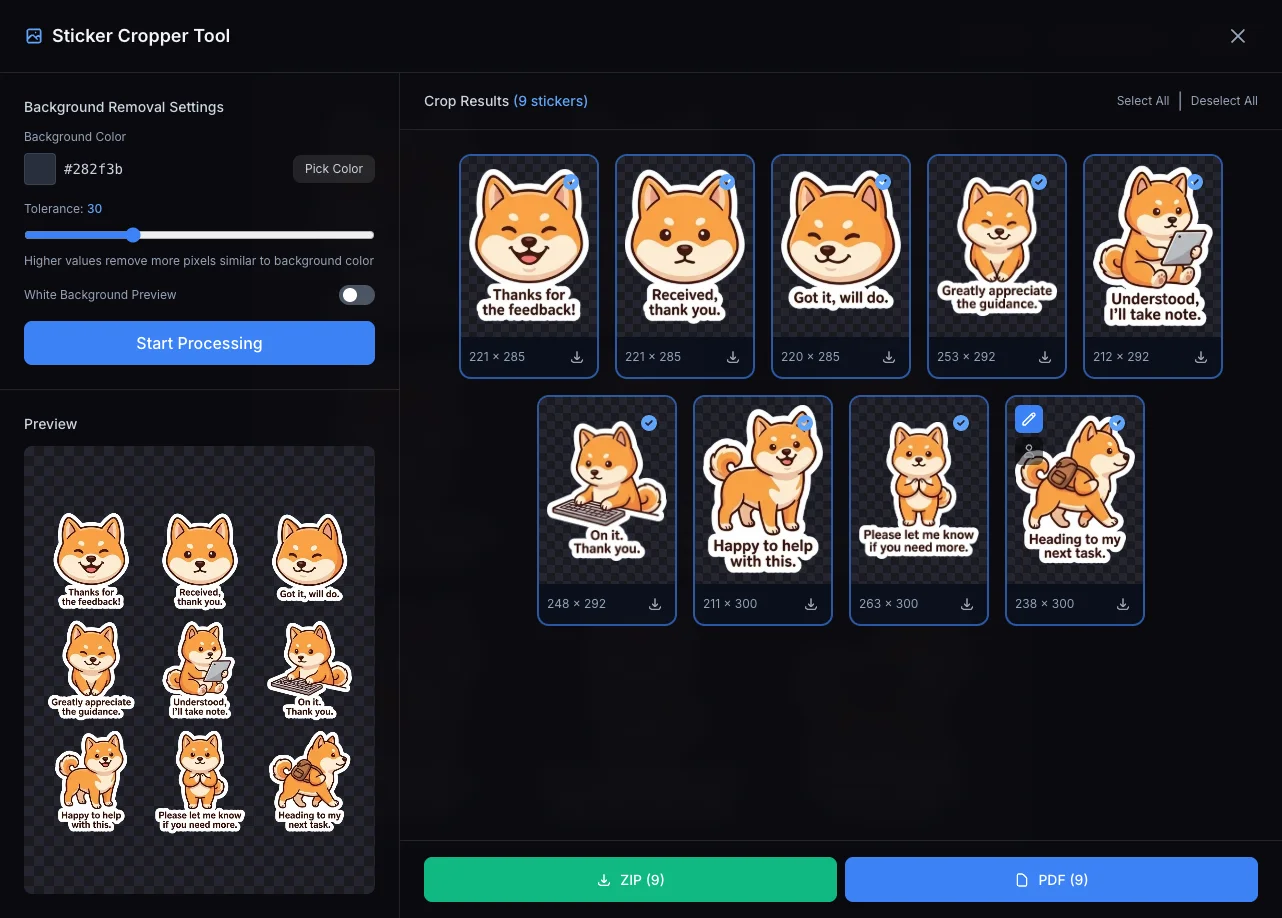Click the Start Processing button
1282x918 pixels.
click(199, 343)
